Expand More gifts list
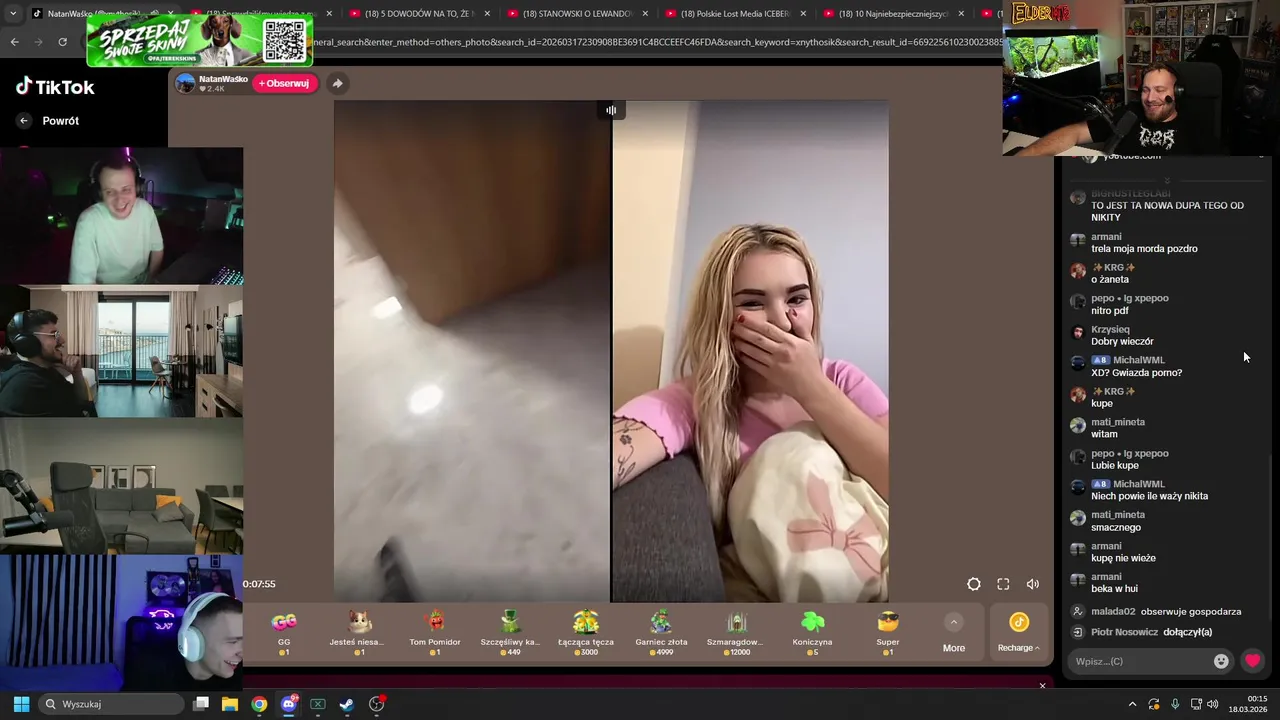This screenshot has width=1280, height=720. (954, 634)
